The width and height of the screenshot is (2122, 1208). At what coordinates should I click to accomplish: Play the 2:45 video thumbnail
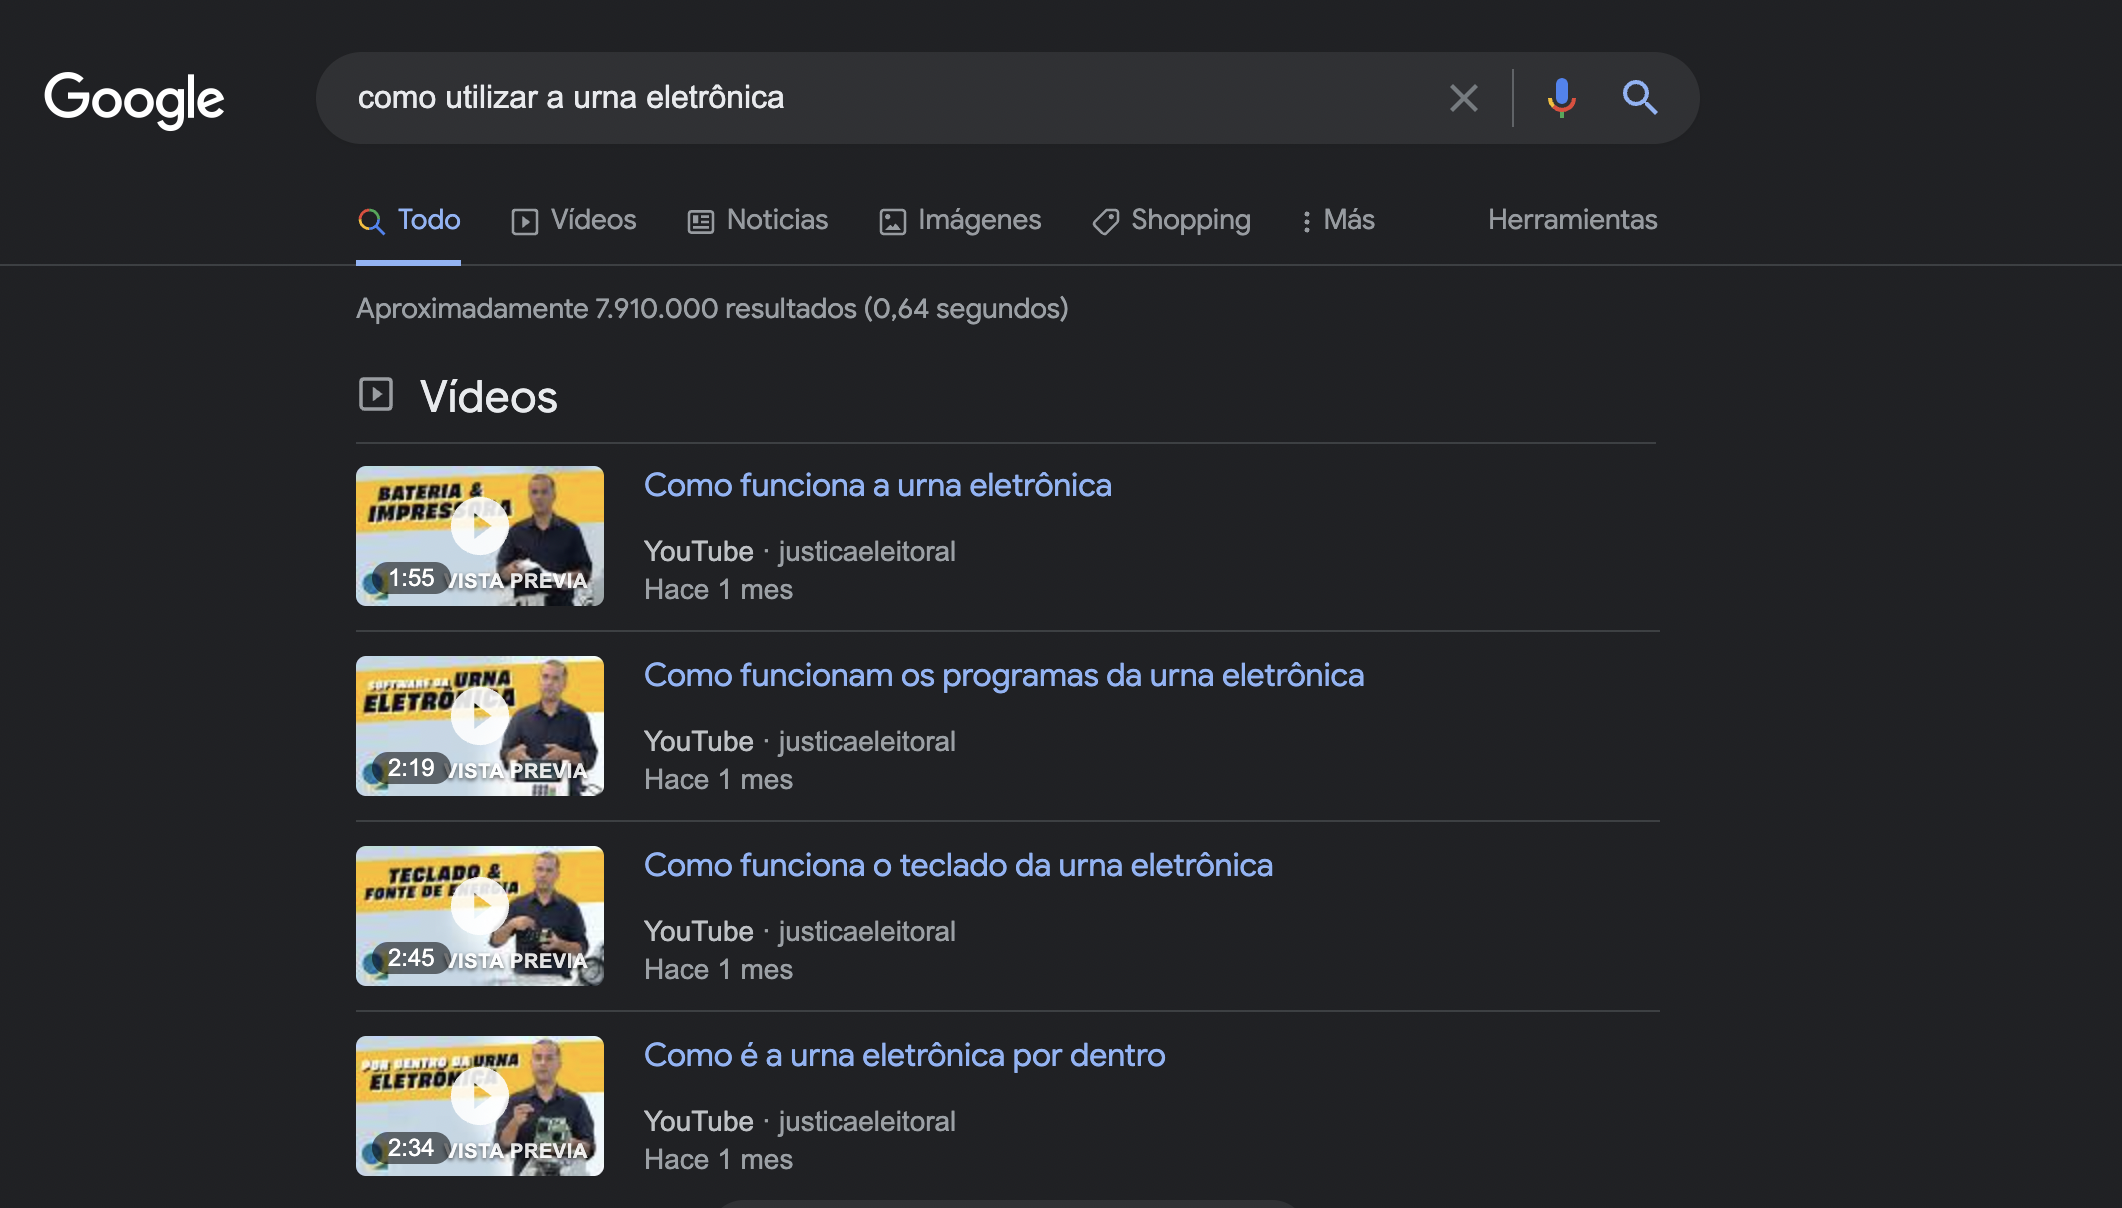pos(480,916)
